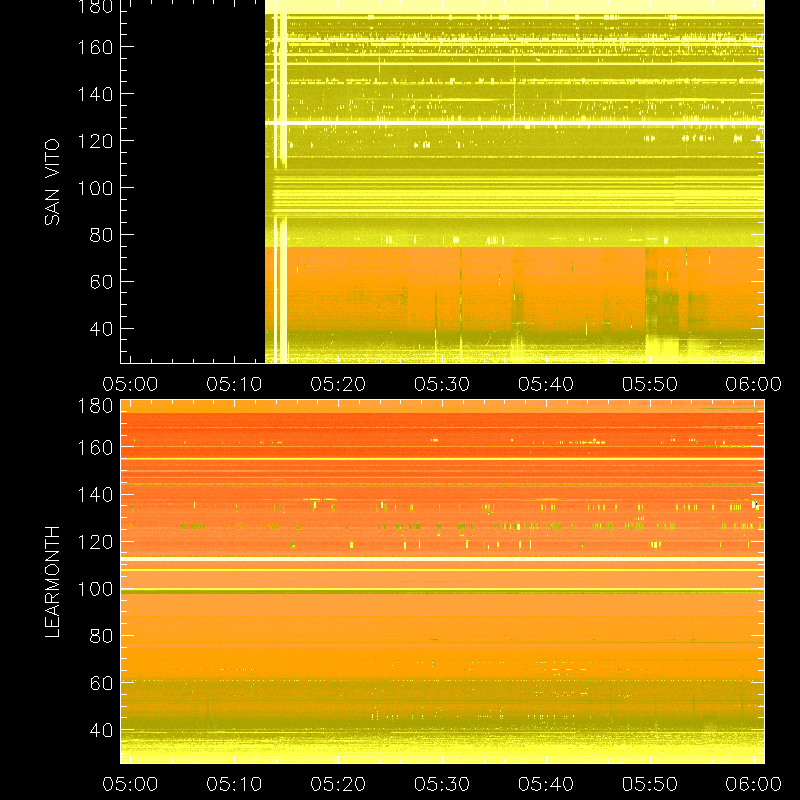Select the 120 tick label on San Vito plot
This screenshot has width=800, height=800.
point(95,141)
